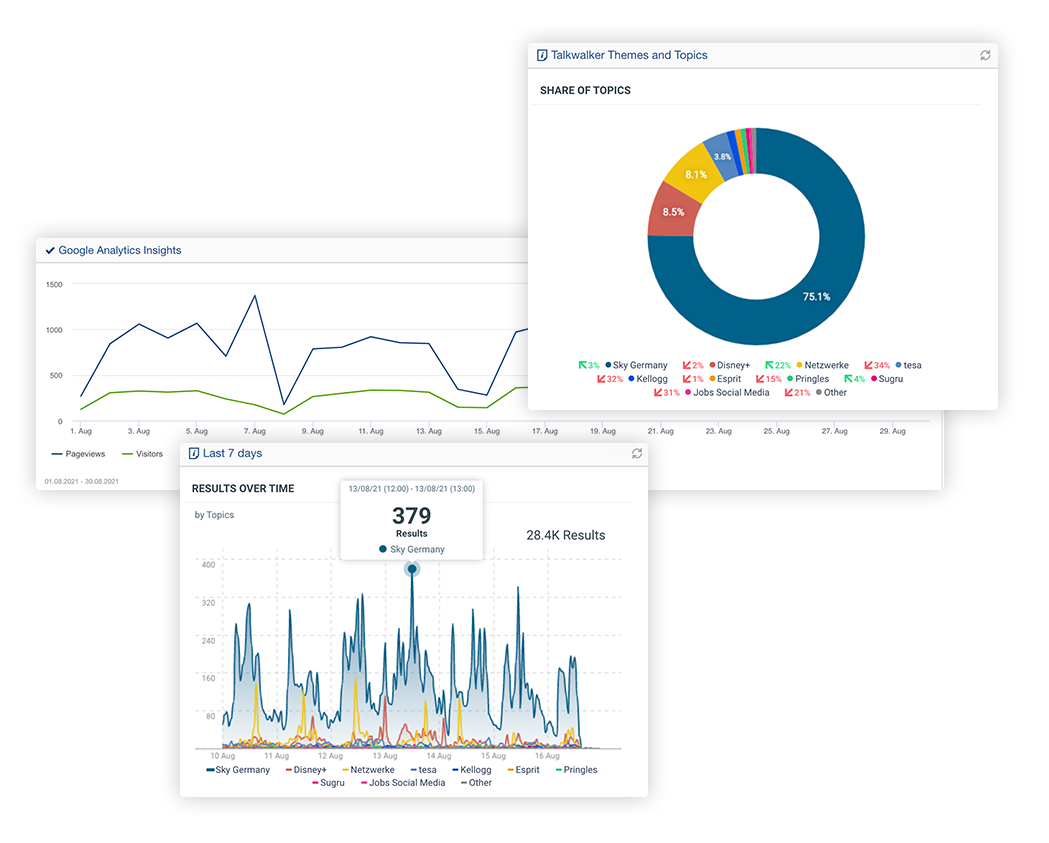Image resolution: width=1049 pixels, height=843 pixels.
Task: Toggle Other in Results Over Time legend
Action: (x=476, y=783)
